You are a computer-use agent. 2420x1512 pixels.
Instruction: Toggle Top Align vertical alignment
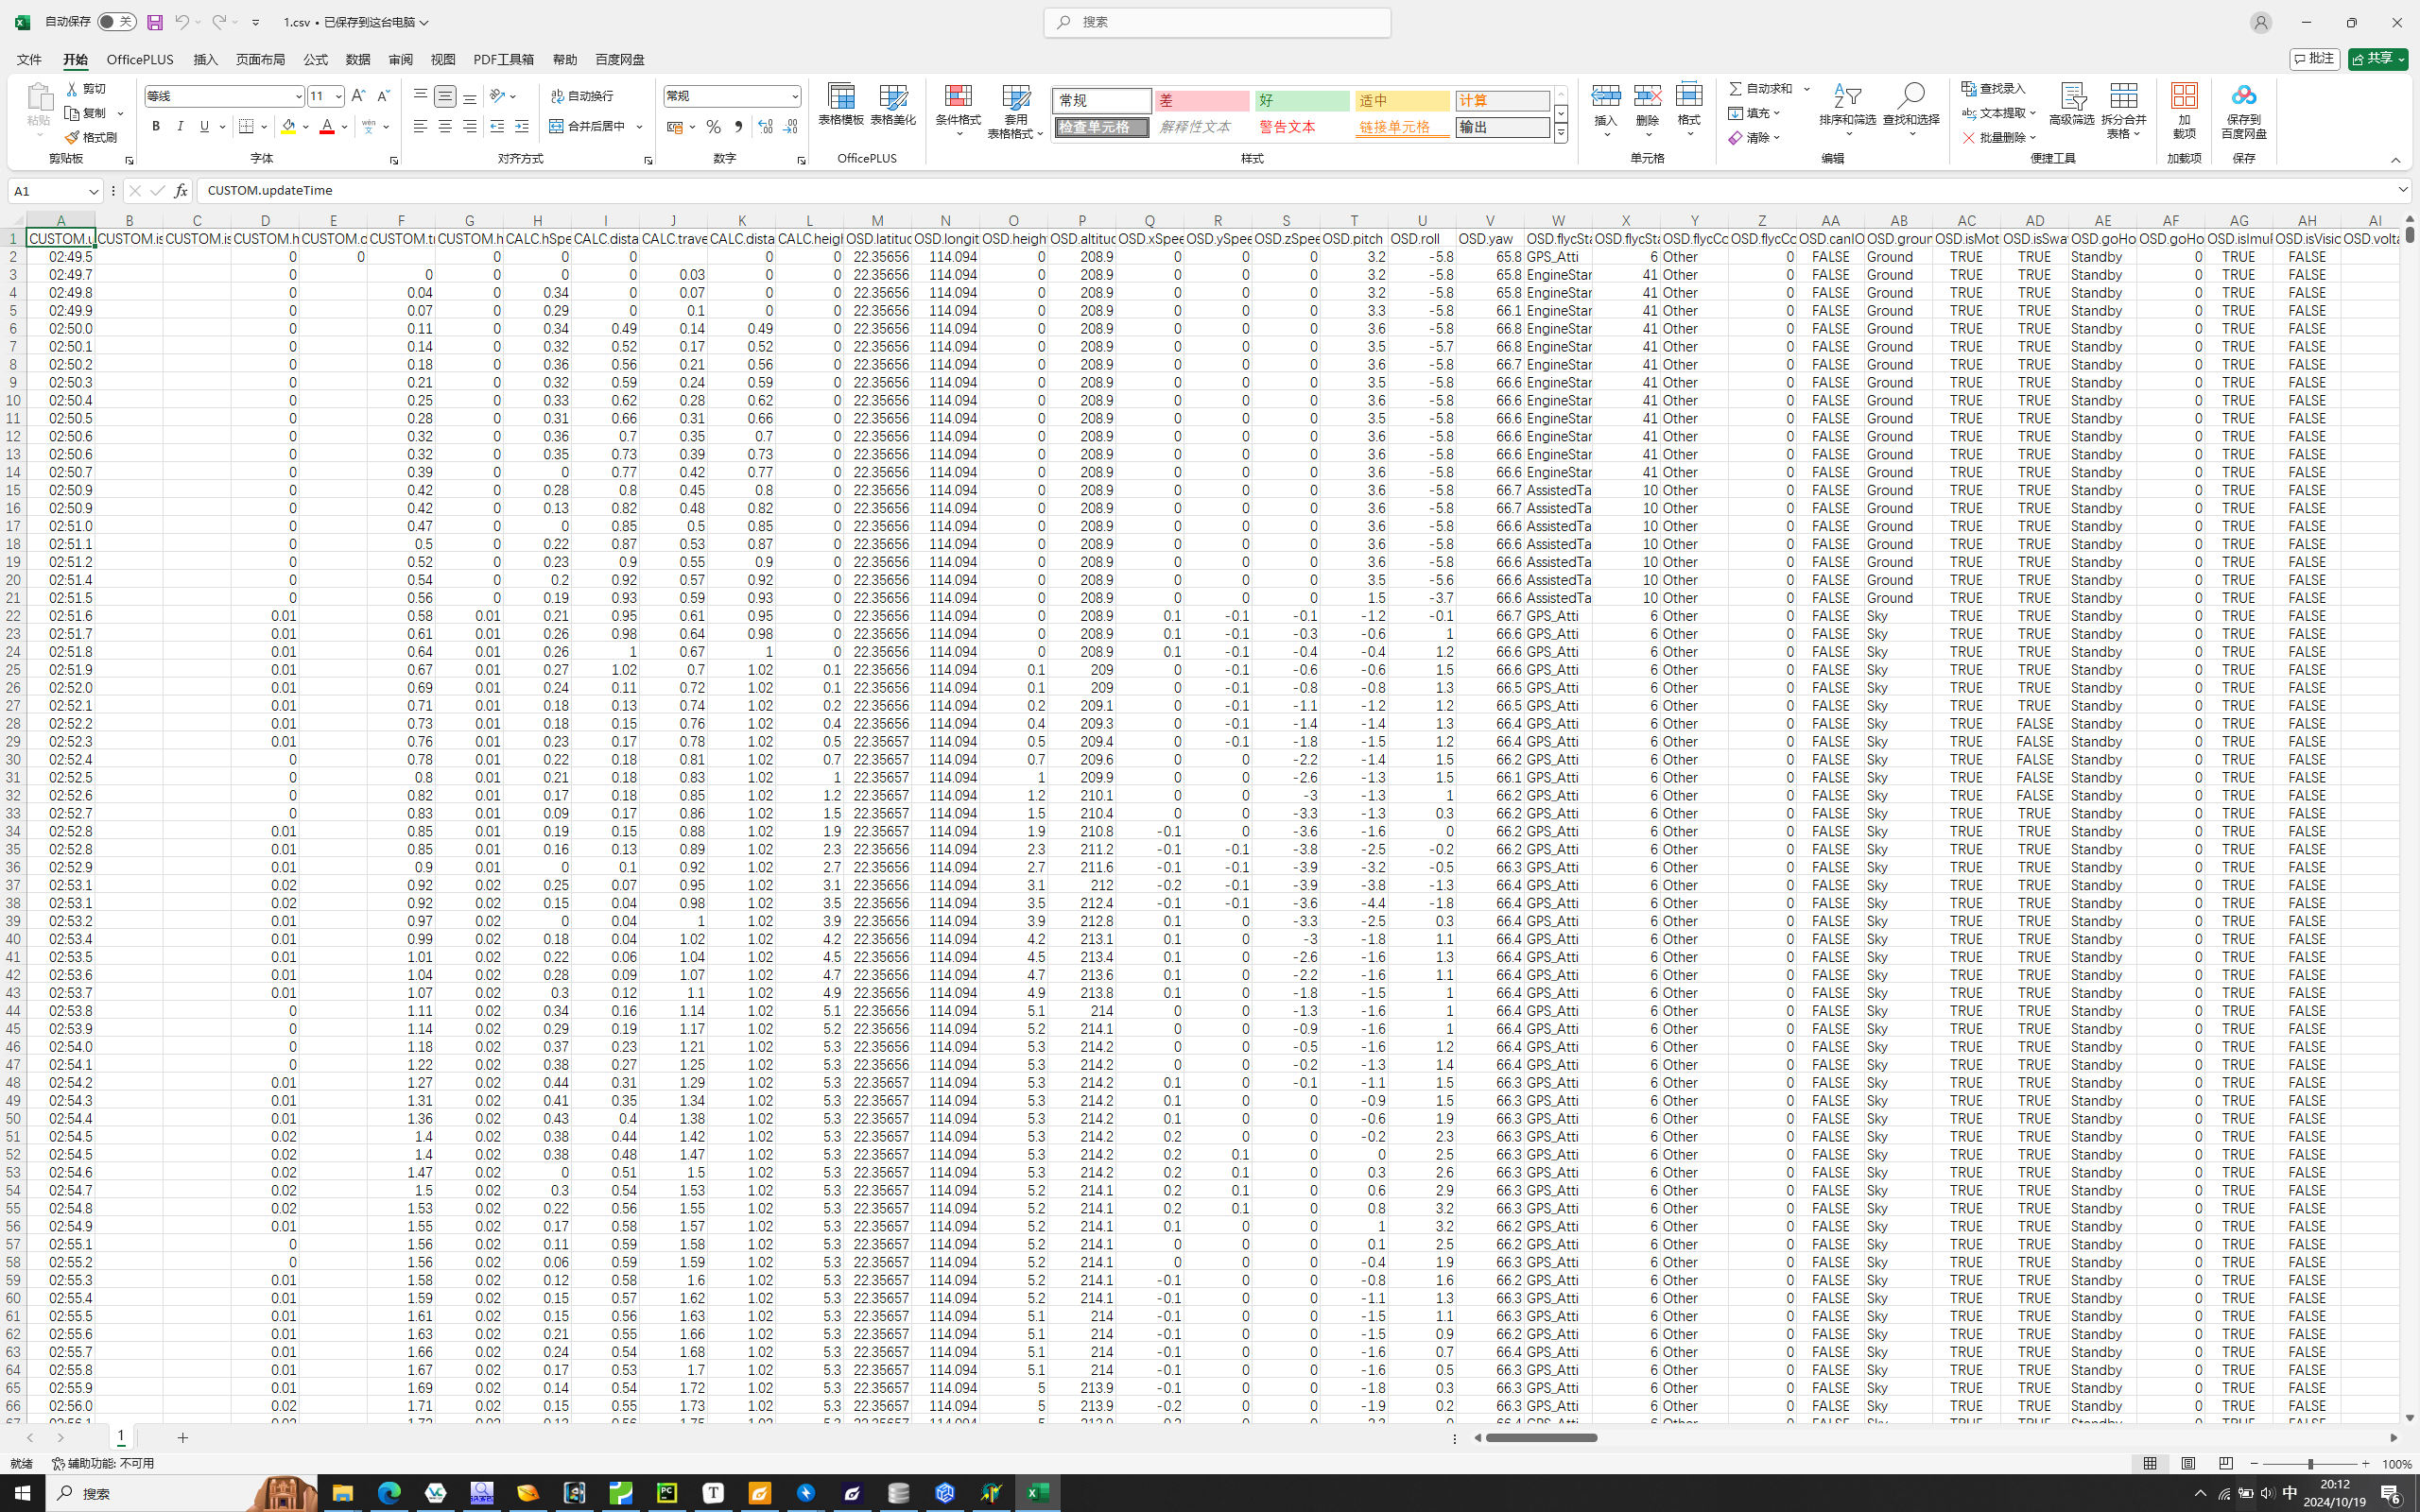click(421, 96)
